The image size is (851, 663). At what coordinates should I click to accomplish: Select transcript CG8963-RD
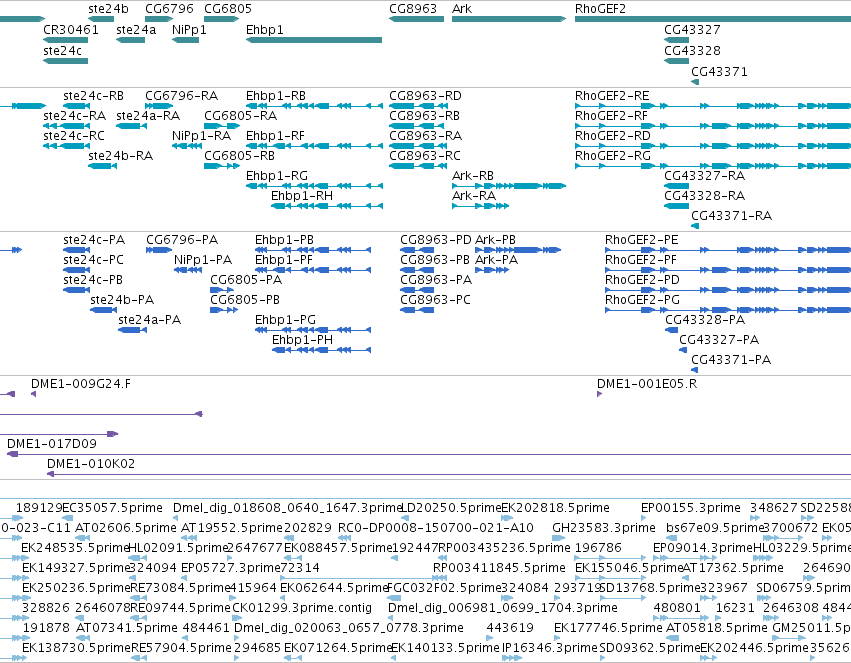coord(426,95)
